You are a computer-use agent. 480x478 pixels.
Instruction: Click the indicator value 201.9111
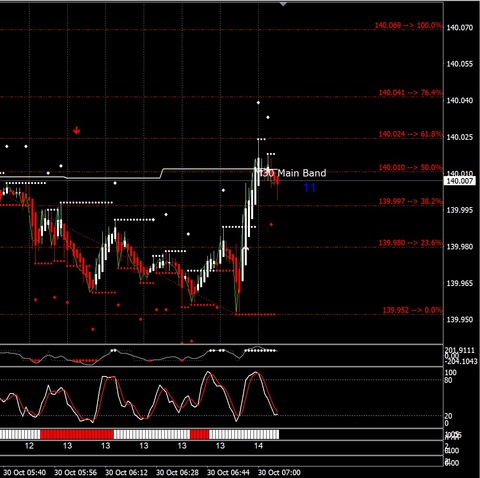click(459, 350)
